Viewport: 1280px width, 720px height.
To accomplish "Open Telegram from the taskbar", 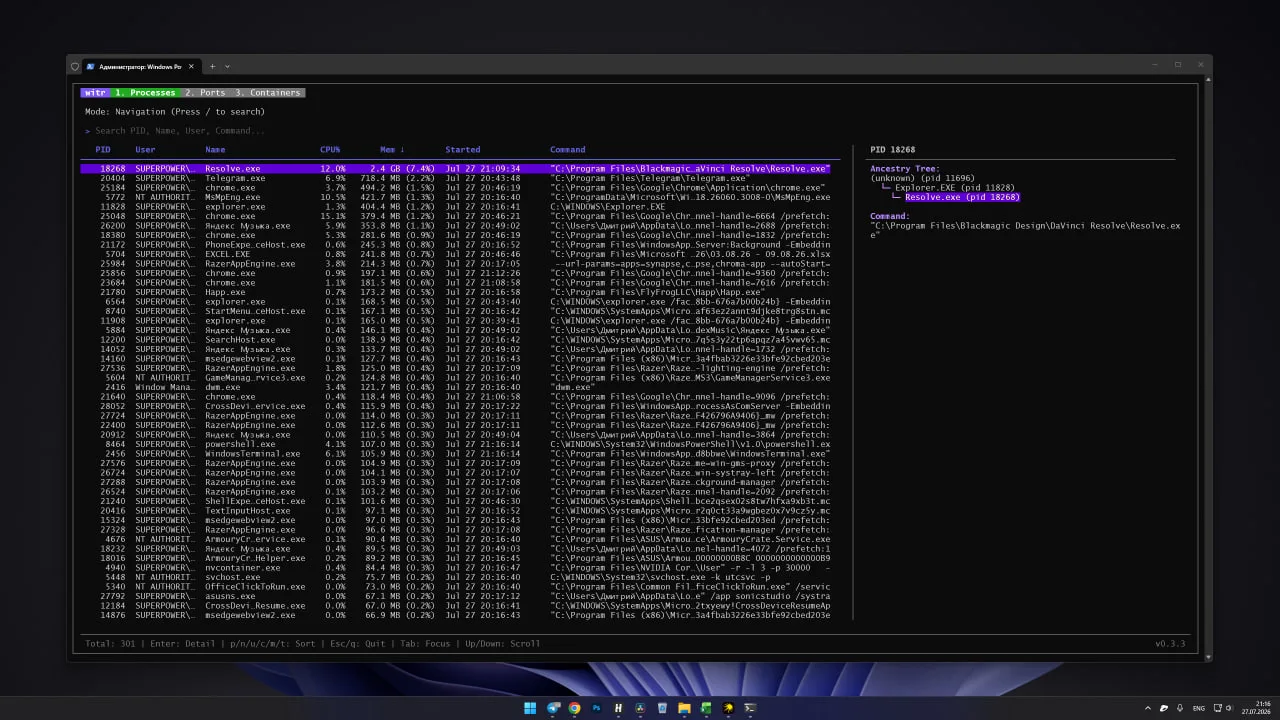I will click(553, 708).
